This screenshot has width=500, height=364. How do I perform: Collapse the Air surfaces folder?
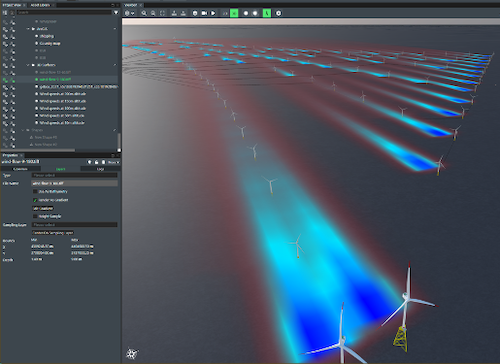coord(28,65)
